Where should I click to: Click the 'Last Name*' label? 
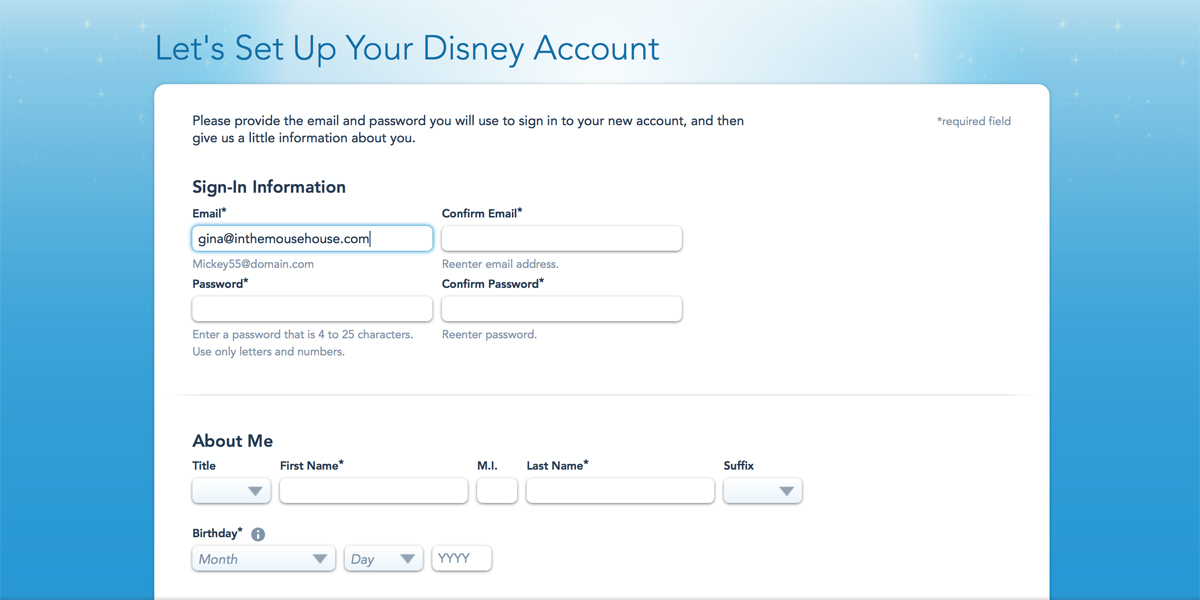point(558,465)
